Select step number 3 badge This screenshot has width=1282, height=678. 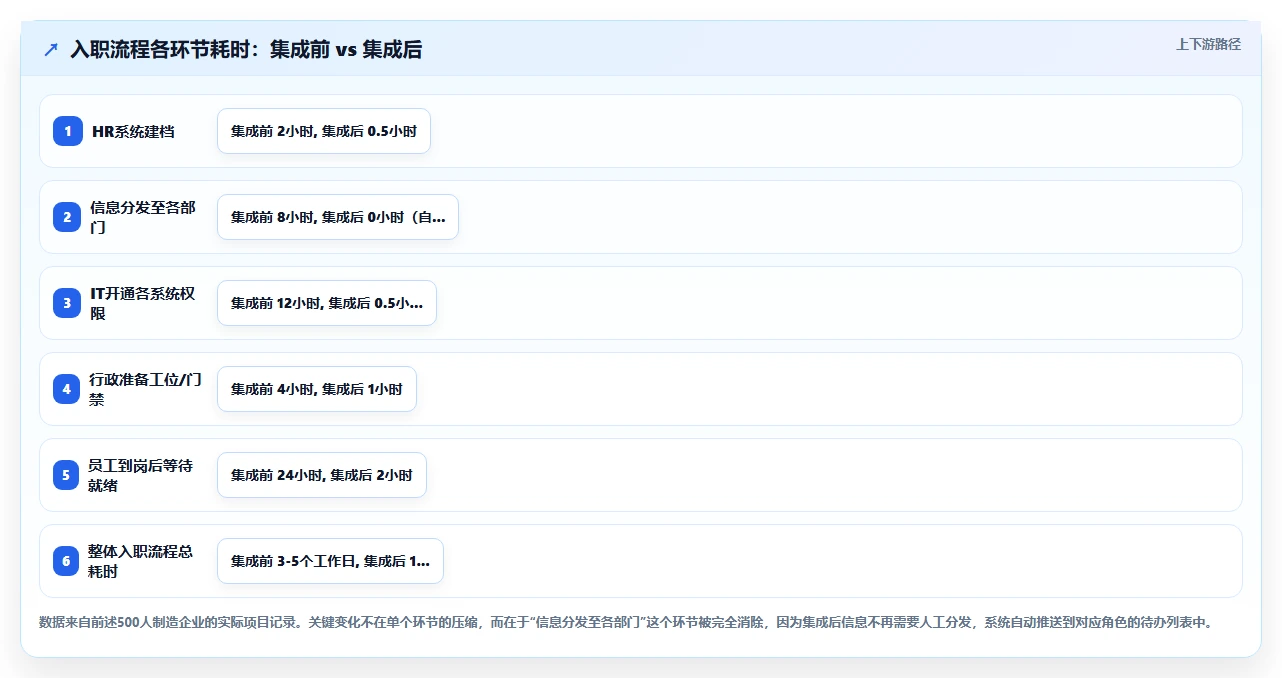(67, 303)
